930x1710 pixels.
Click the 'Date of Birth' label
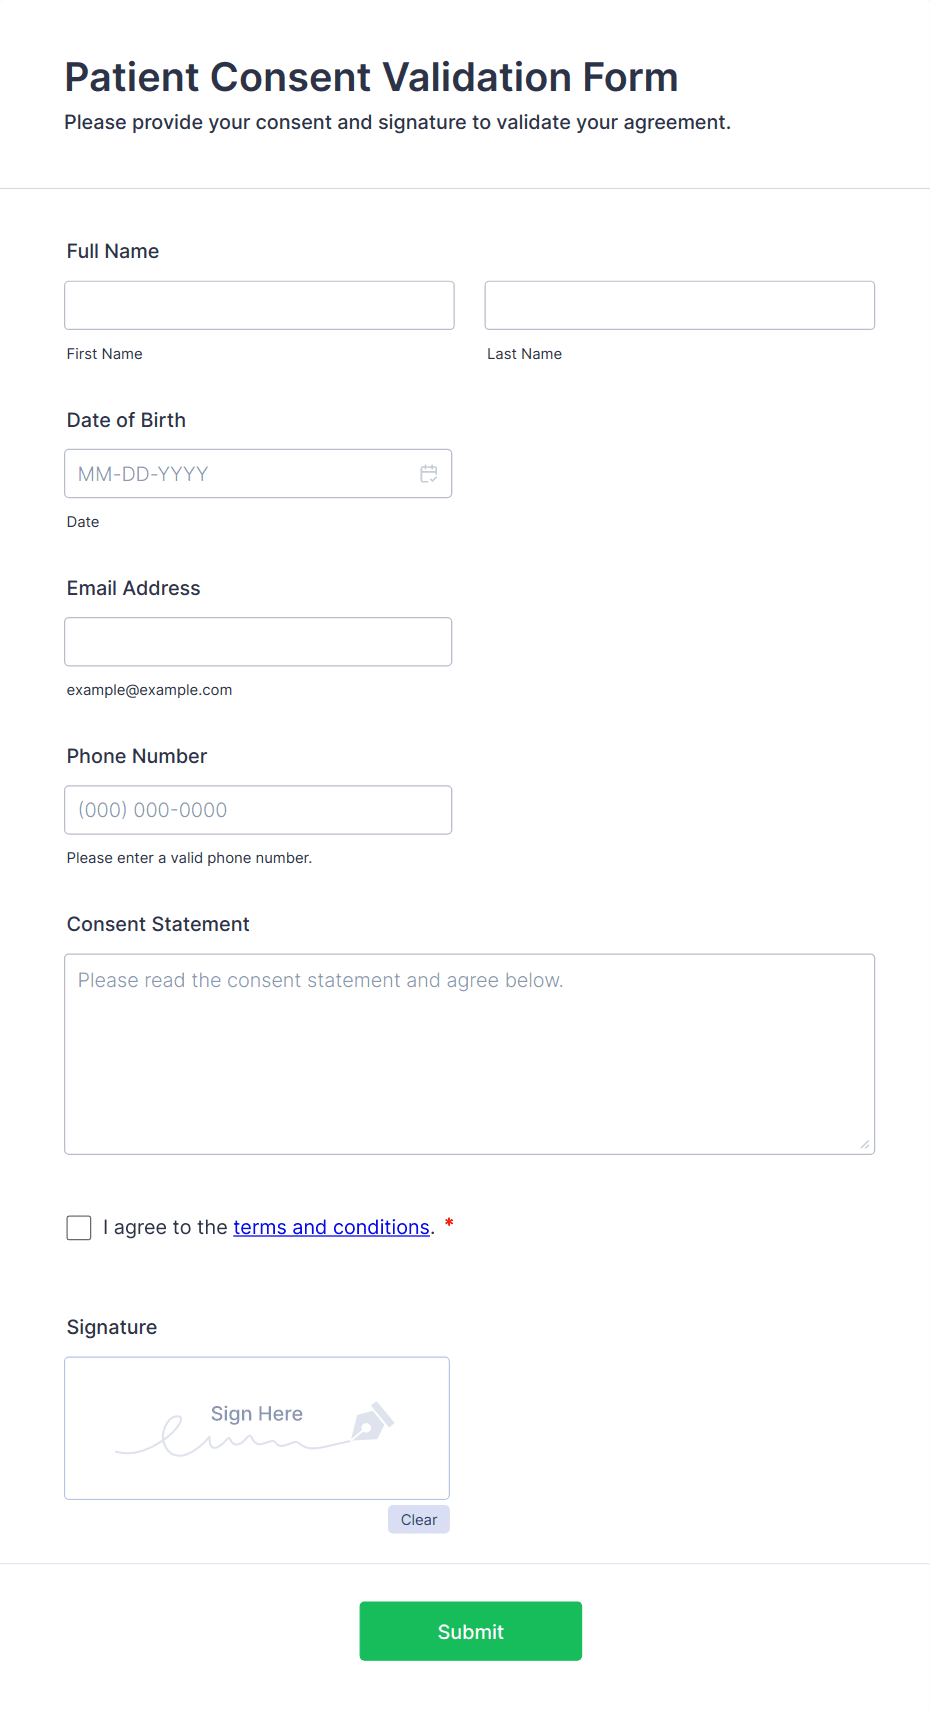pos(126,420)
